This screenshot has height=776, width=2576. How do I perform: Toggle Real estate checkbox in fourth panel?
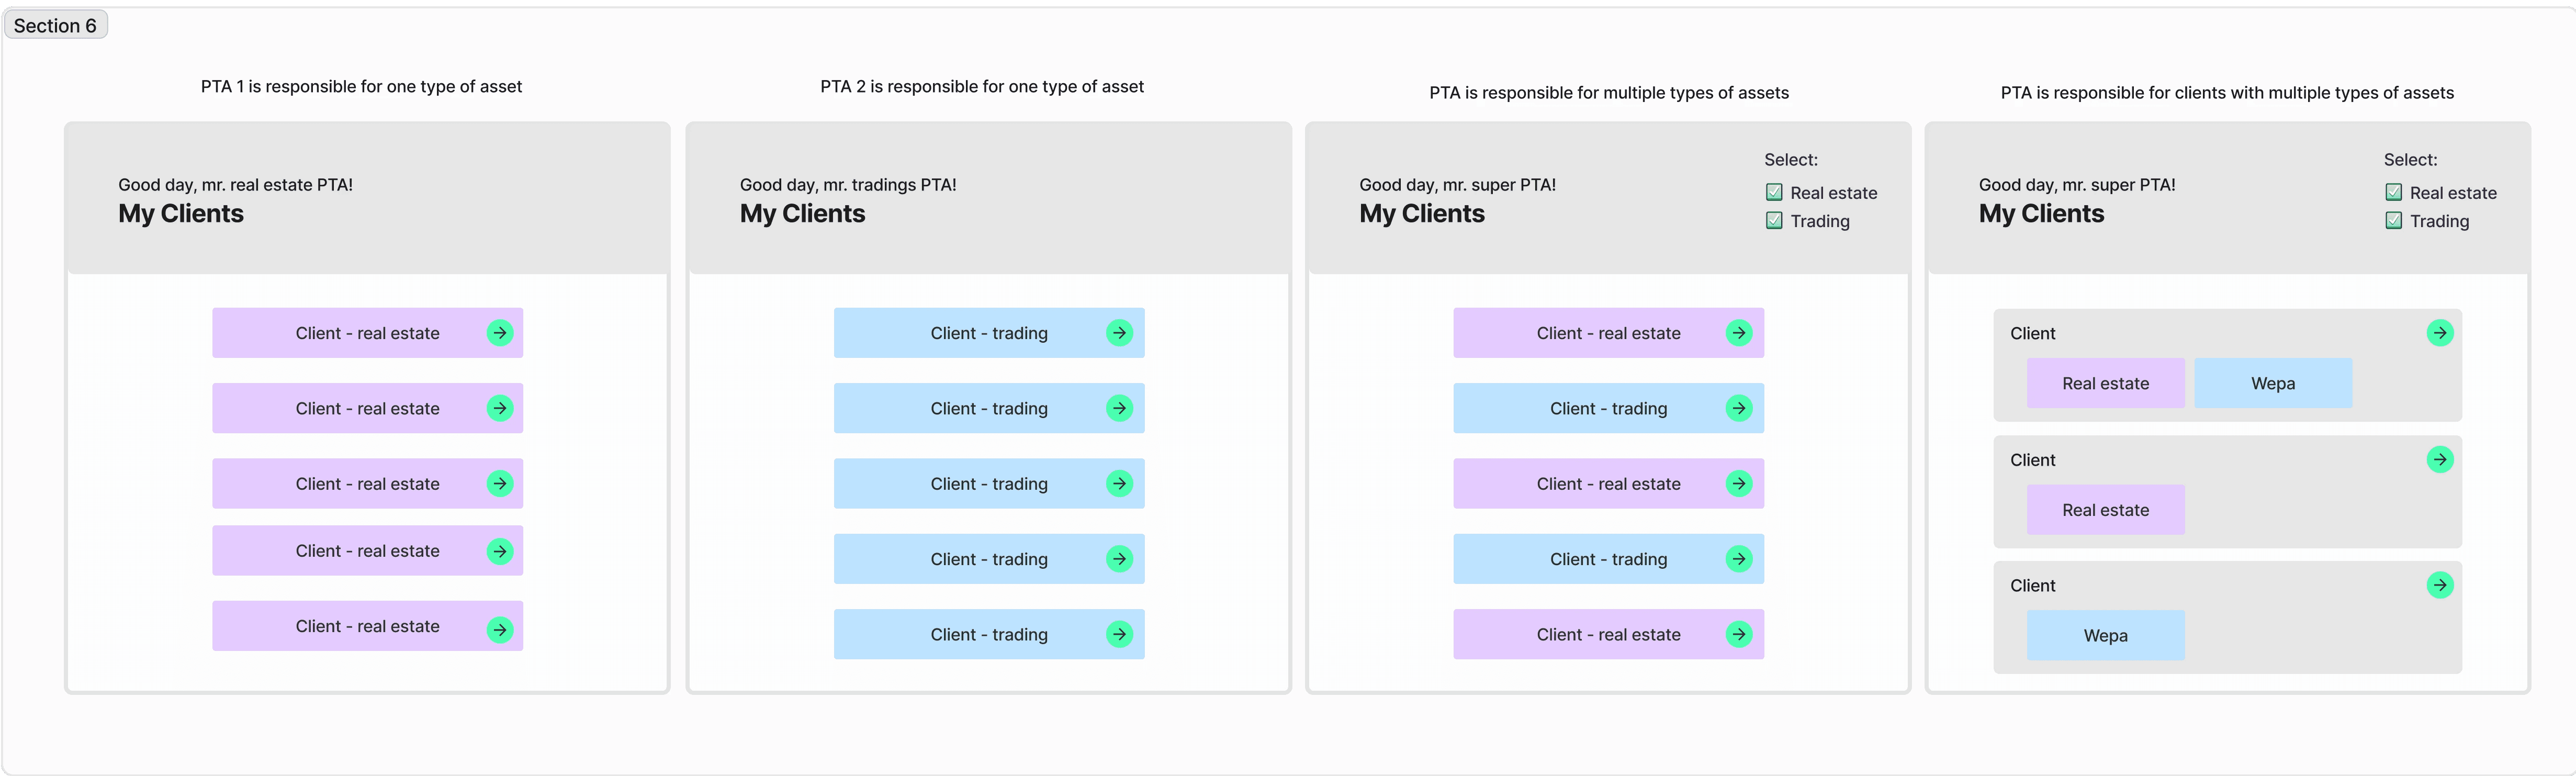click(x=2394, y=192)
